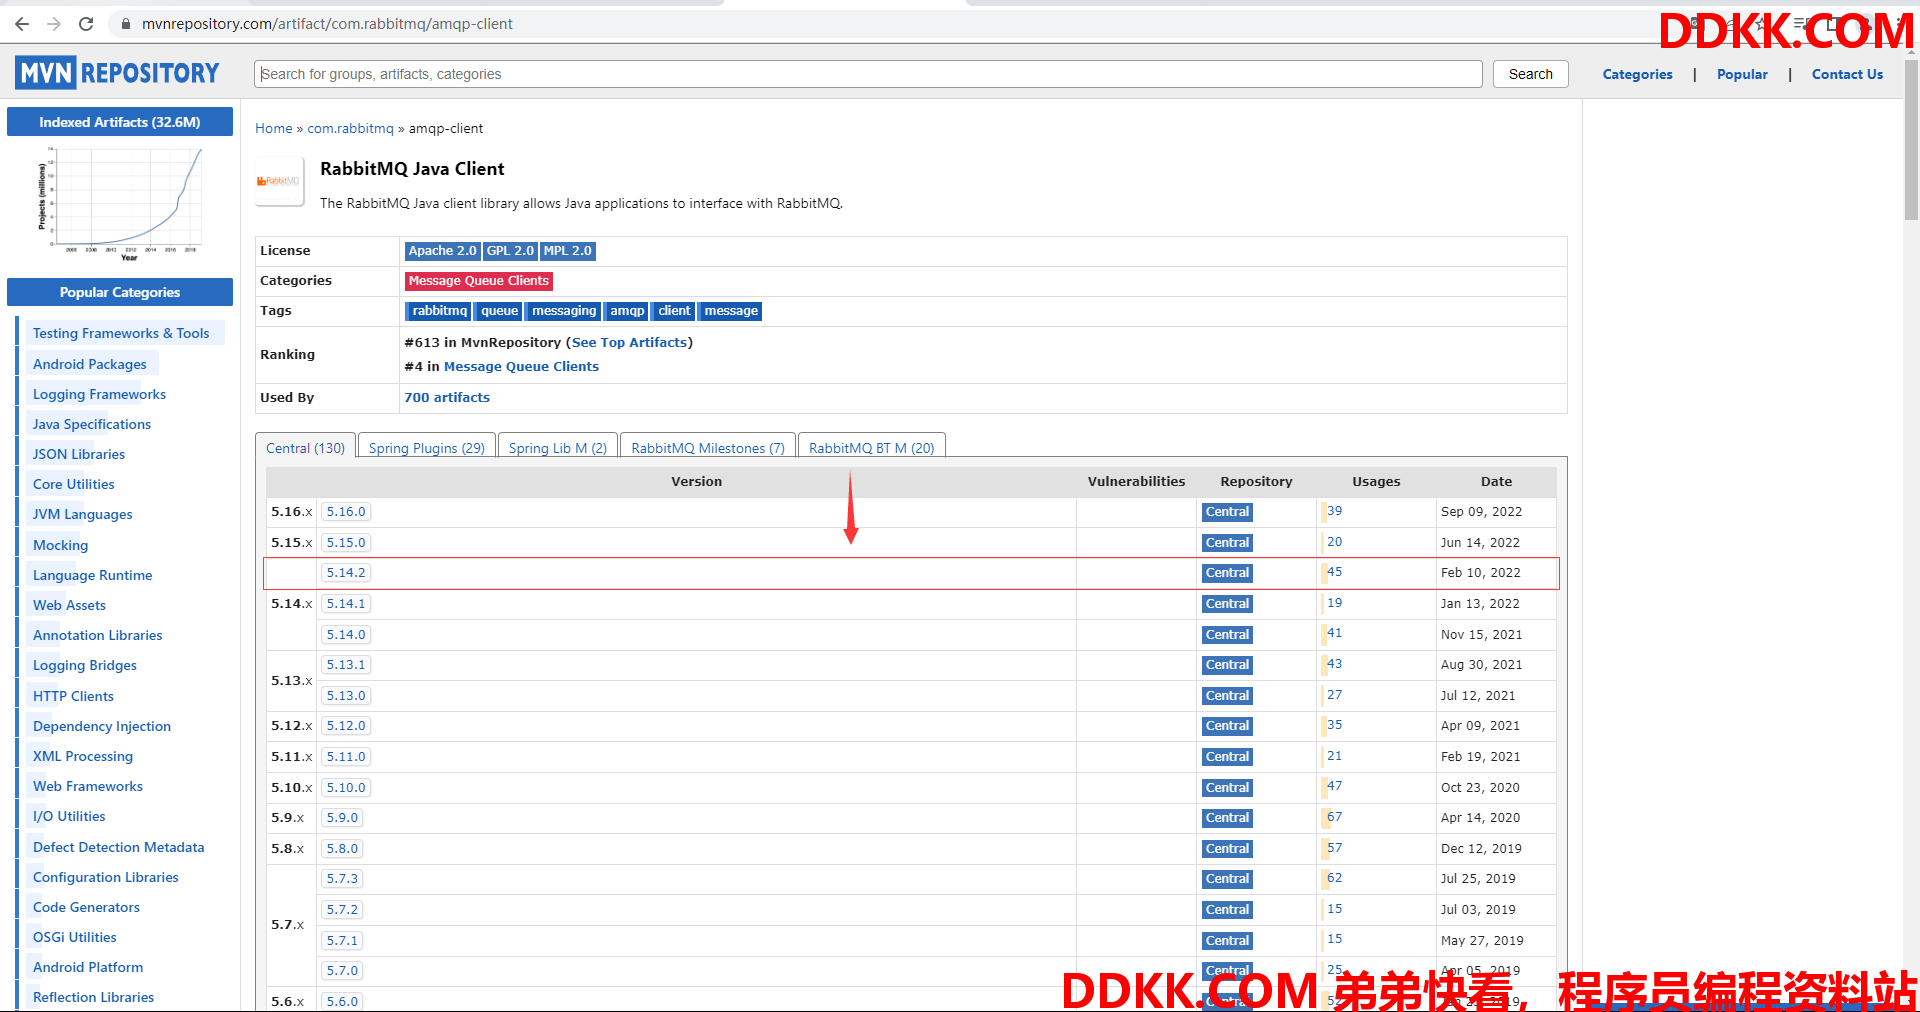1920x1012 pixels.
Task: Open the 45 usages link for 5.14.2
Action: [x=1334, y=572]
